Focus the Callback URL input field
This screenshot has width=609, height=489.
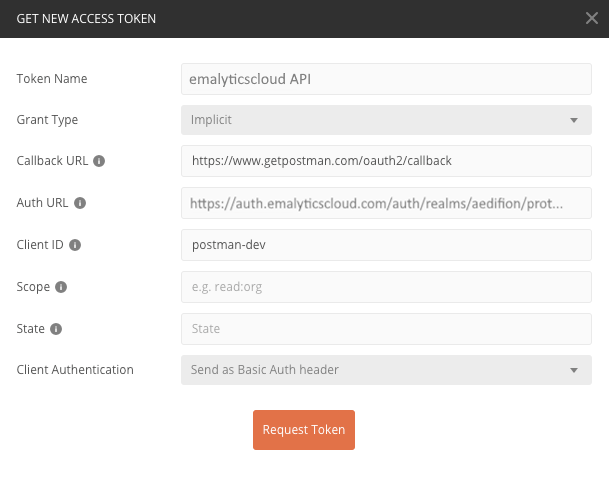[x=386, y=161]
